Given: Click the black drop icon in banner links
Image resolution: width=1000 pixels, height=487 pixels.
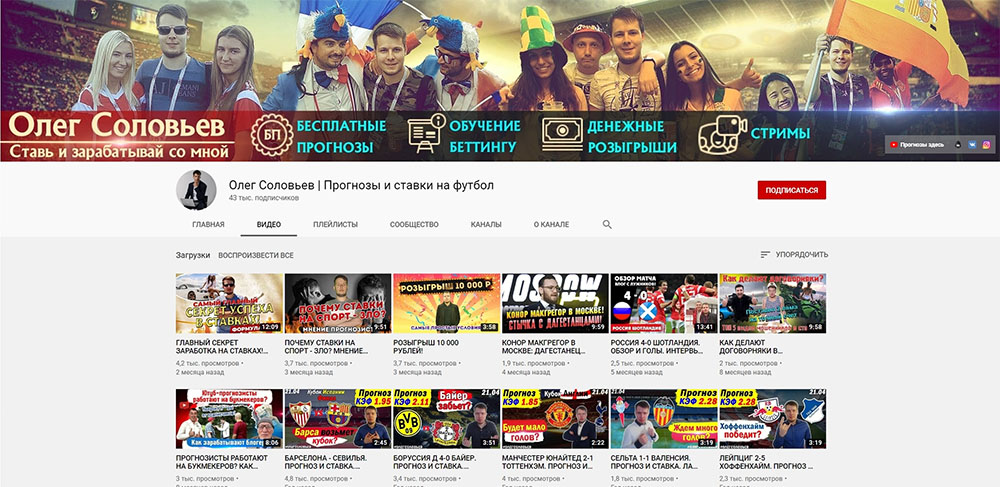Looking at the screenshot, I should (958, 145).
